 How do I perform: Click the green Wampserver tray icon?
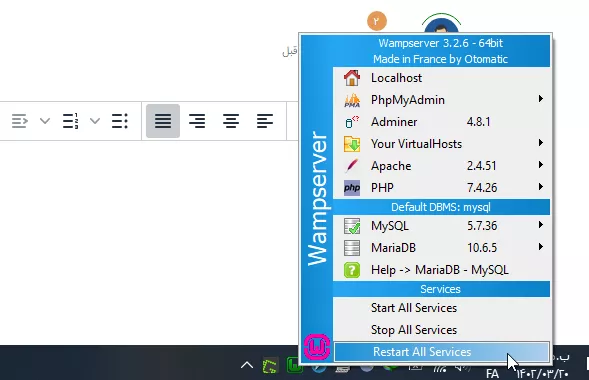coord(294,365)
